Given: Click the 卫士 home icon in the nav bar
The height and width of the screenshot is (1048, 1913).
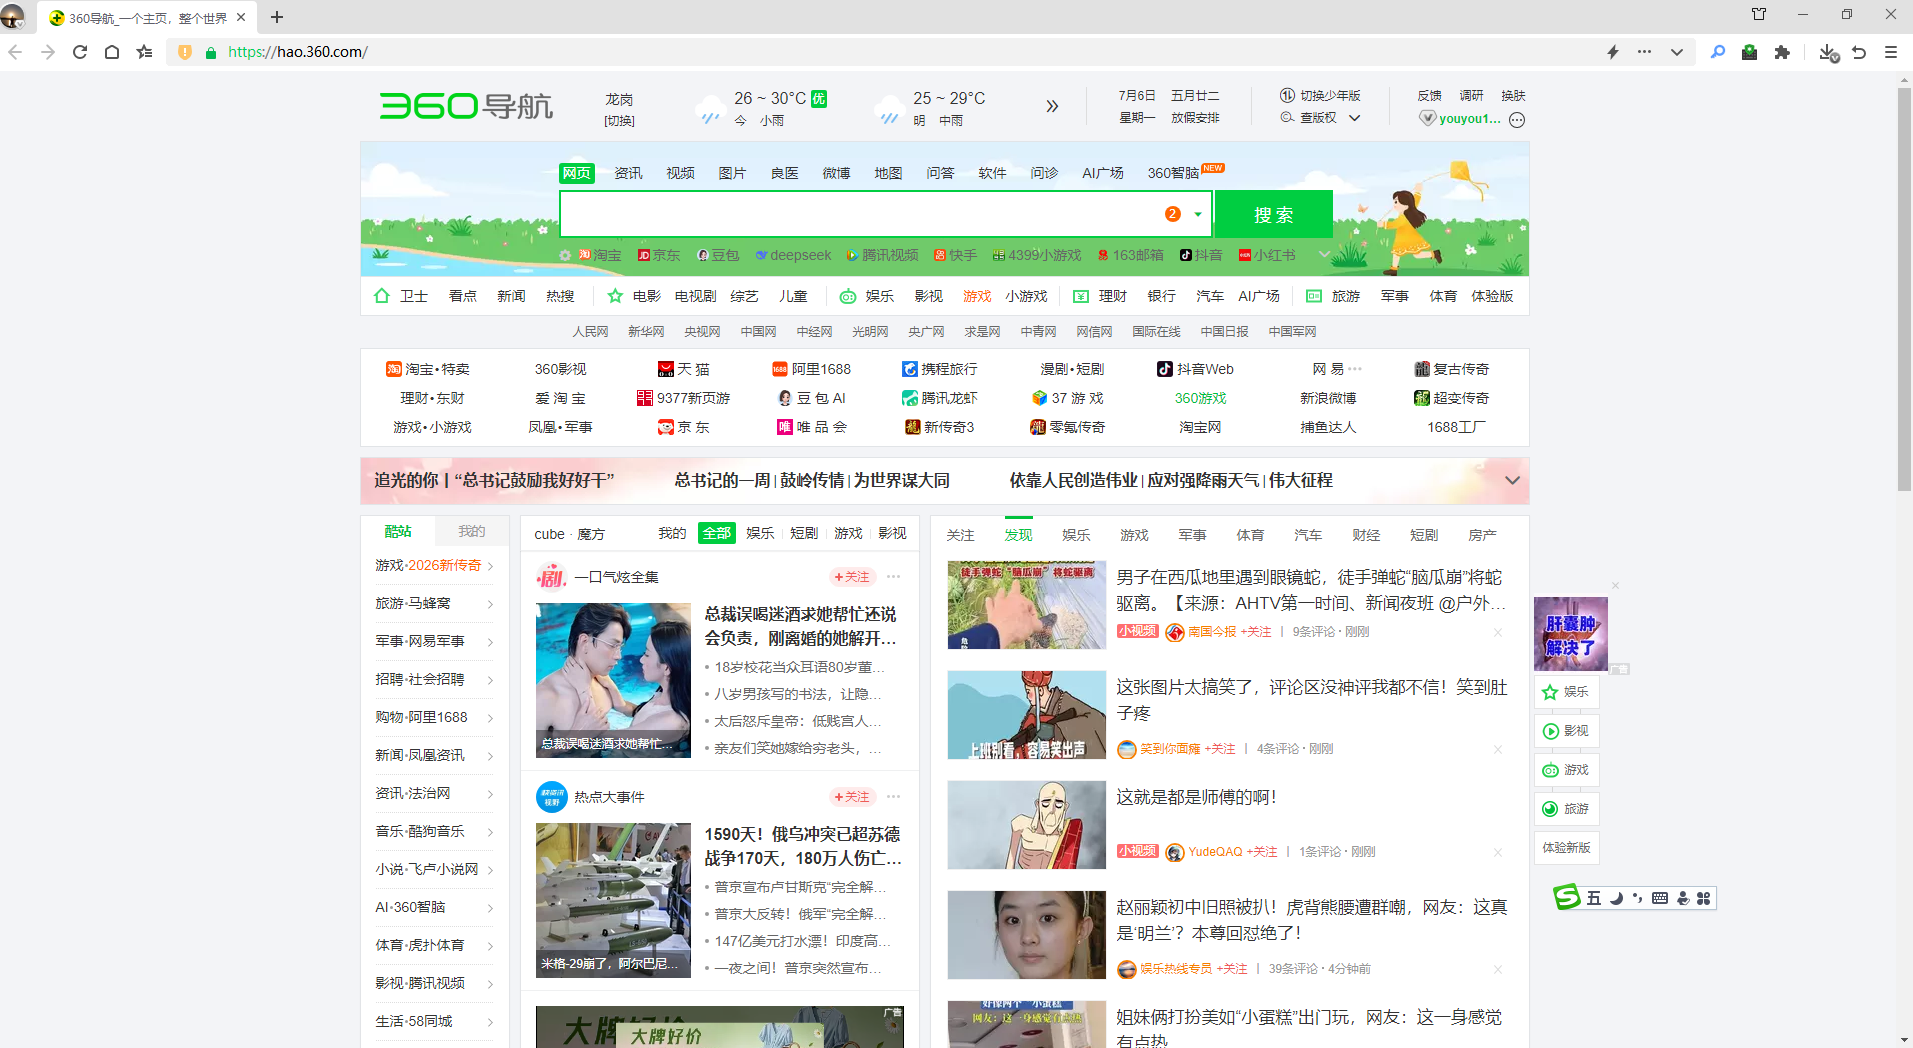Looking at the screenshot, I should (382, 296).
